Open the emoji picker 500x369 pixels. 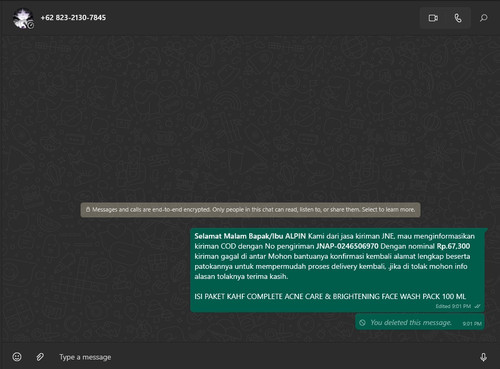(17, 357)
